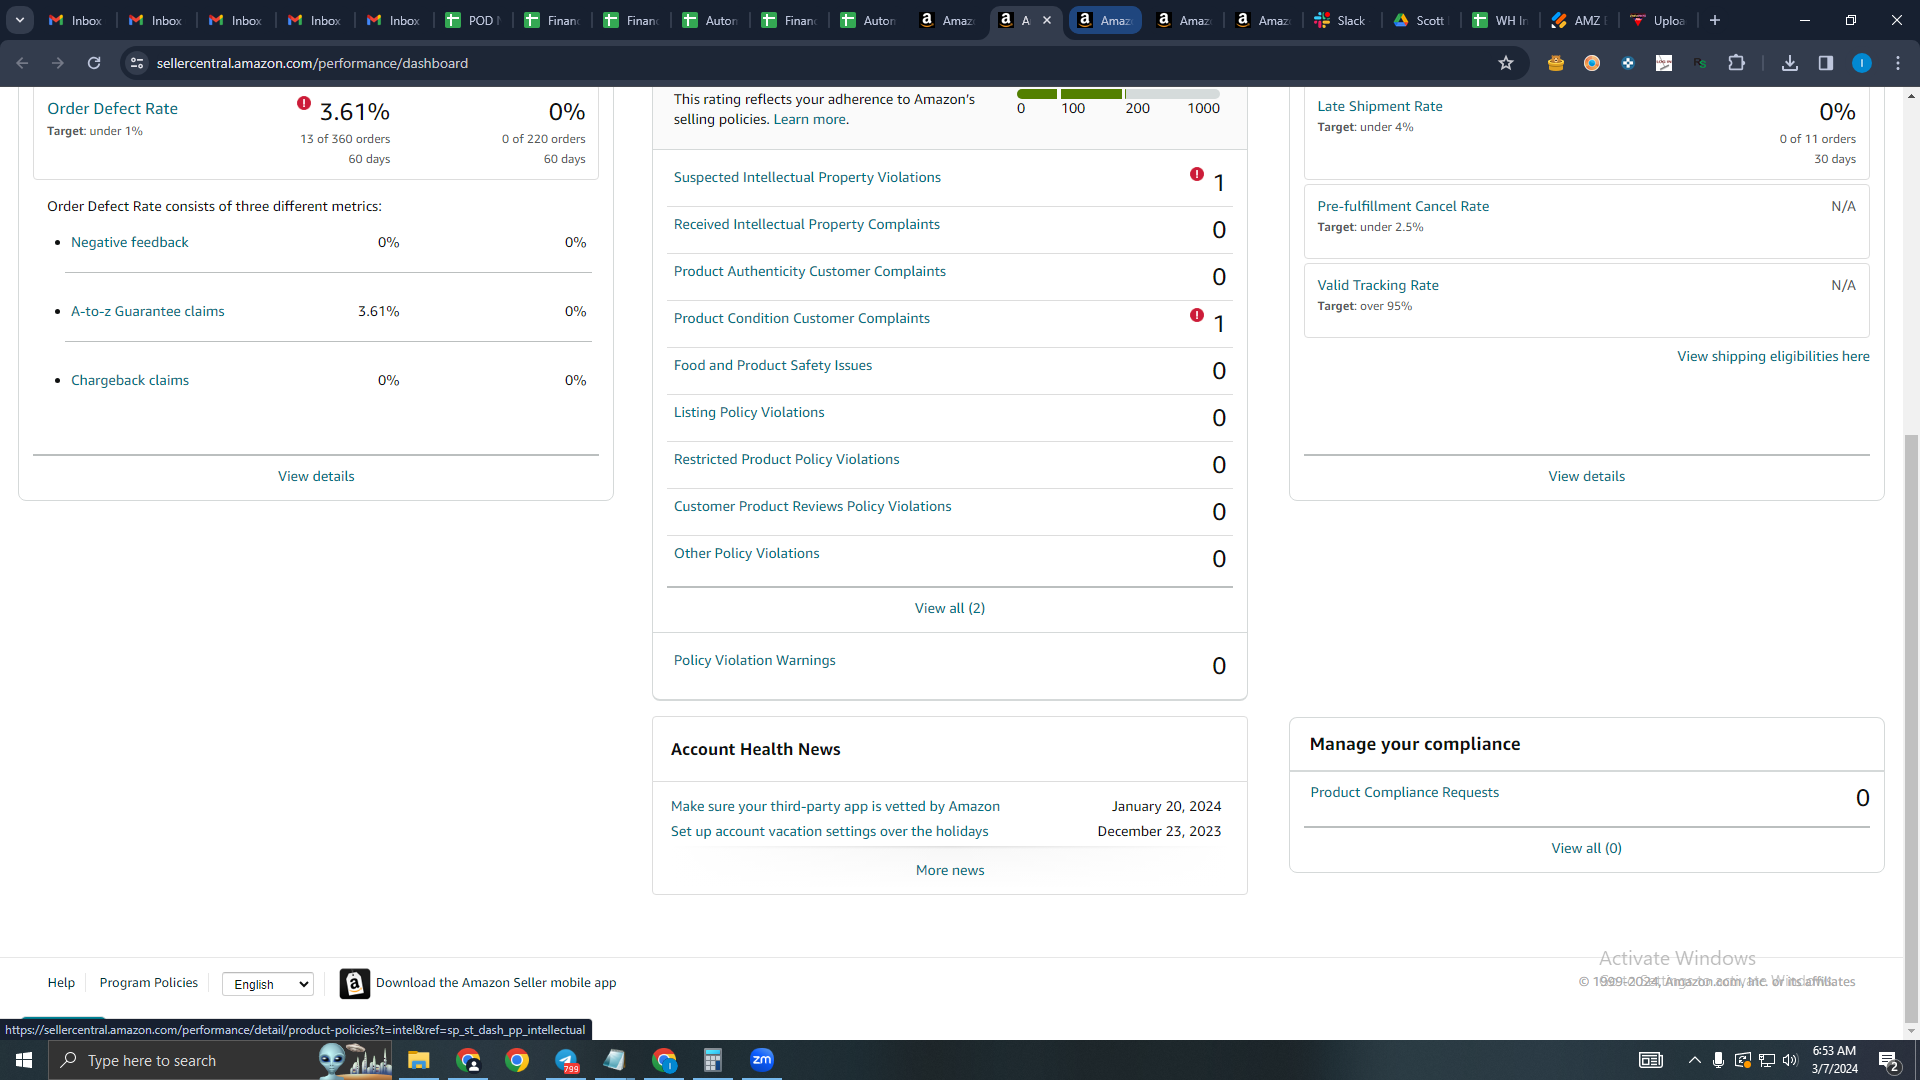Switch to the POD spreadsheet tab
This screenshot has width=1920, height=1080.
click(474, 20)
